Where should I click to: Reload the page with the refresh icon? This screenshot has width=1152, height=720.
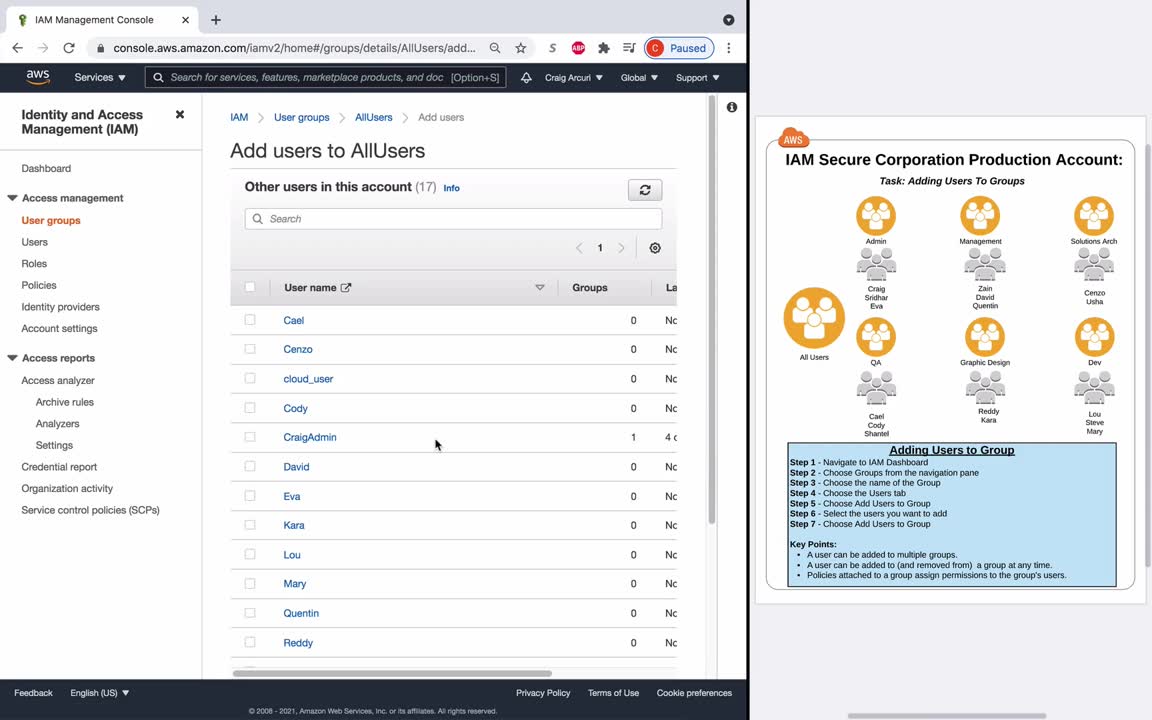pyautogui.click(x=69, y=48)
